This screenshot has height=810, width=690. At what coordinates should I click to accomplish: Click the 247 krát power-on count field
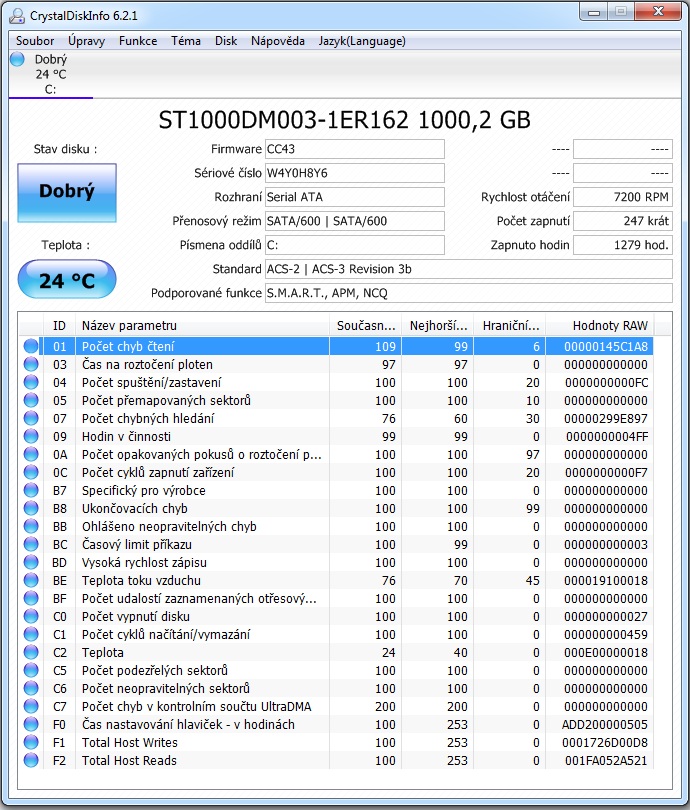pos(623,221)
